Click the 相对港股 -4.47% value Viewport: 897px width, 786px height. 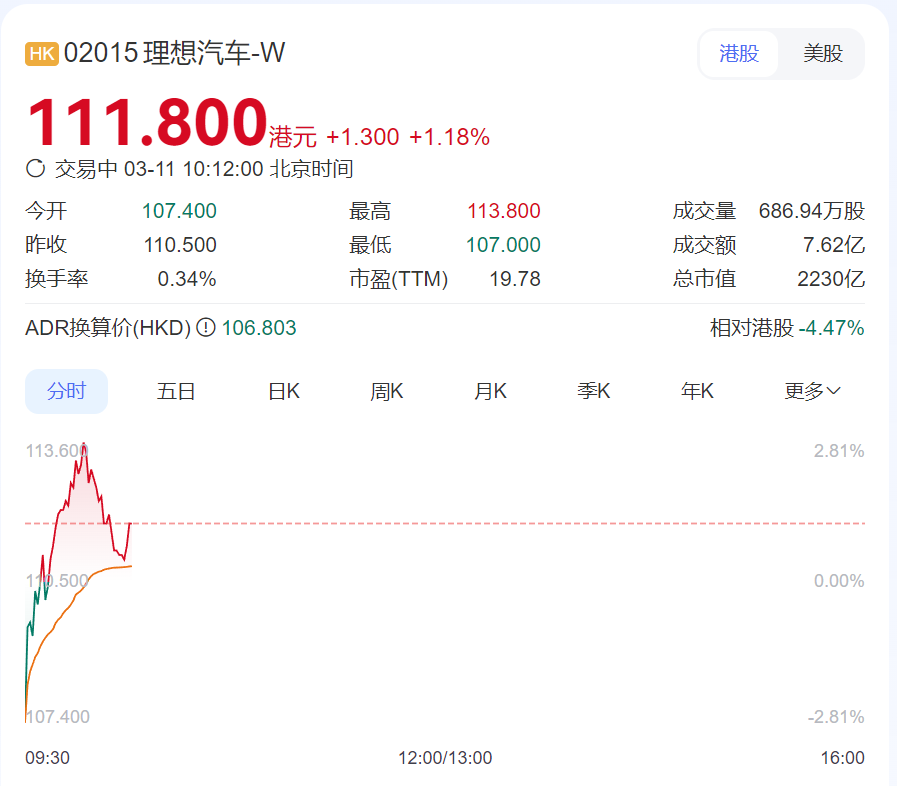pos(831,328)
